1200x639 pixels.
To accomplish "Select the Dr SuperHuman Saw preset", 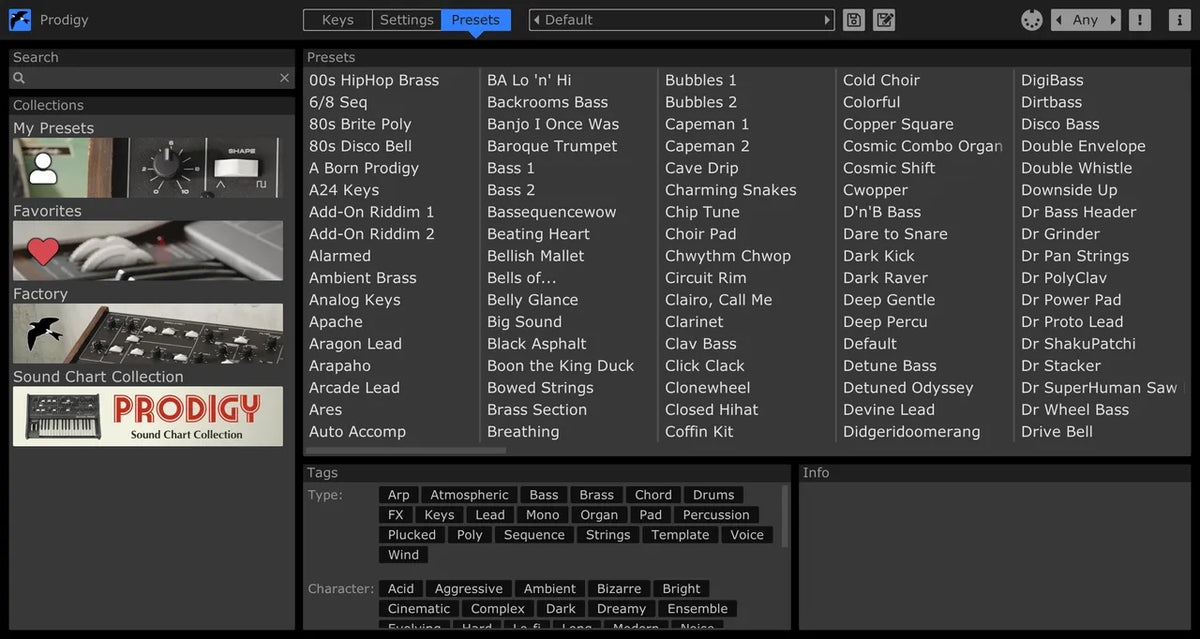I will coord(1099,388).
